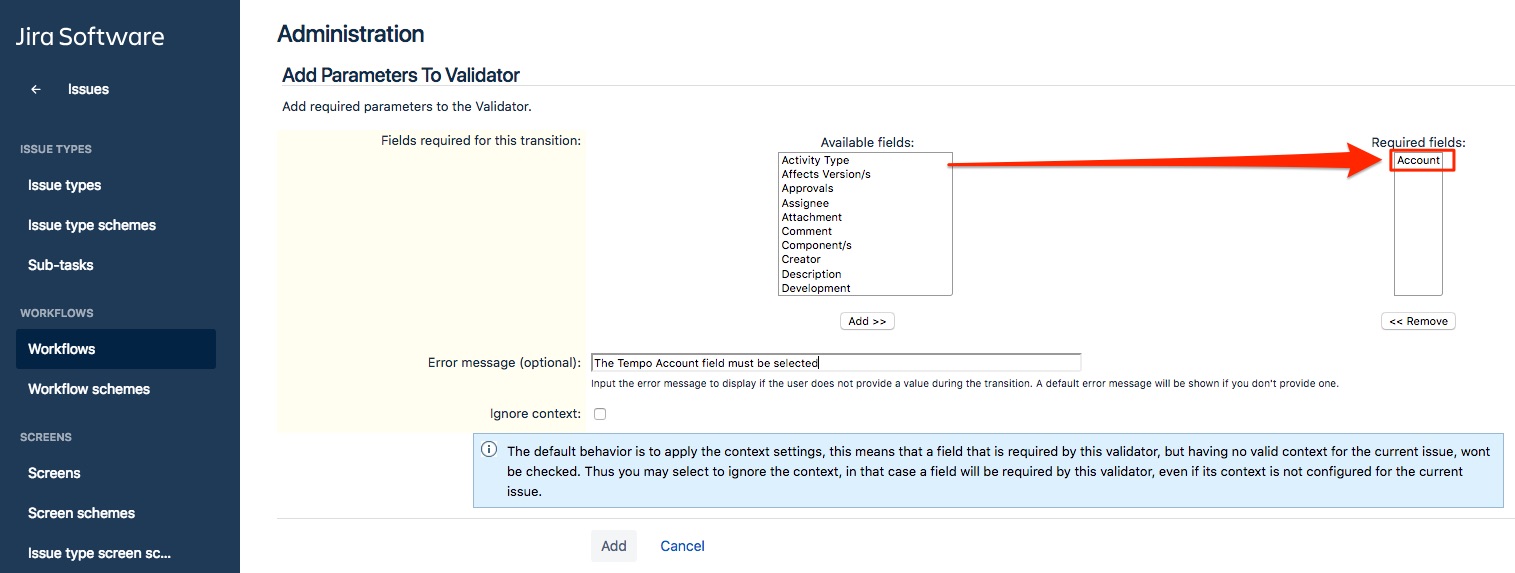Select Account in Required fields list
Viewport: 1515px width, 573px height.
click(x=1418, y=161)
